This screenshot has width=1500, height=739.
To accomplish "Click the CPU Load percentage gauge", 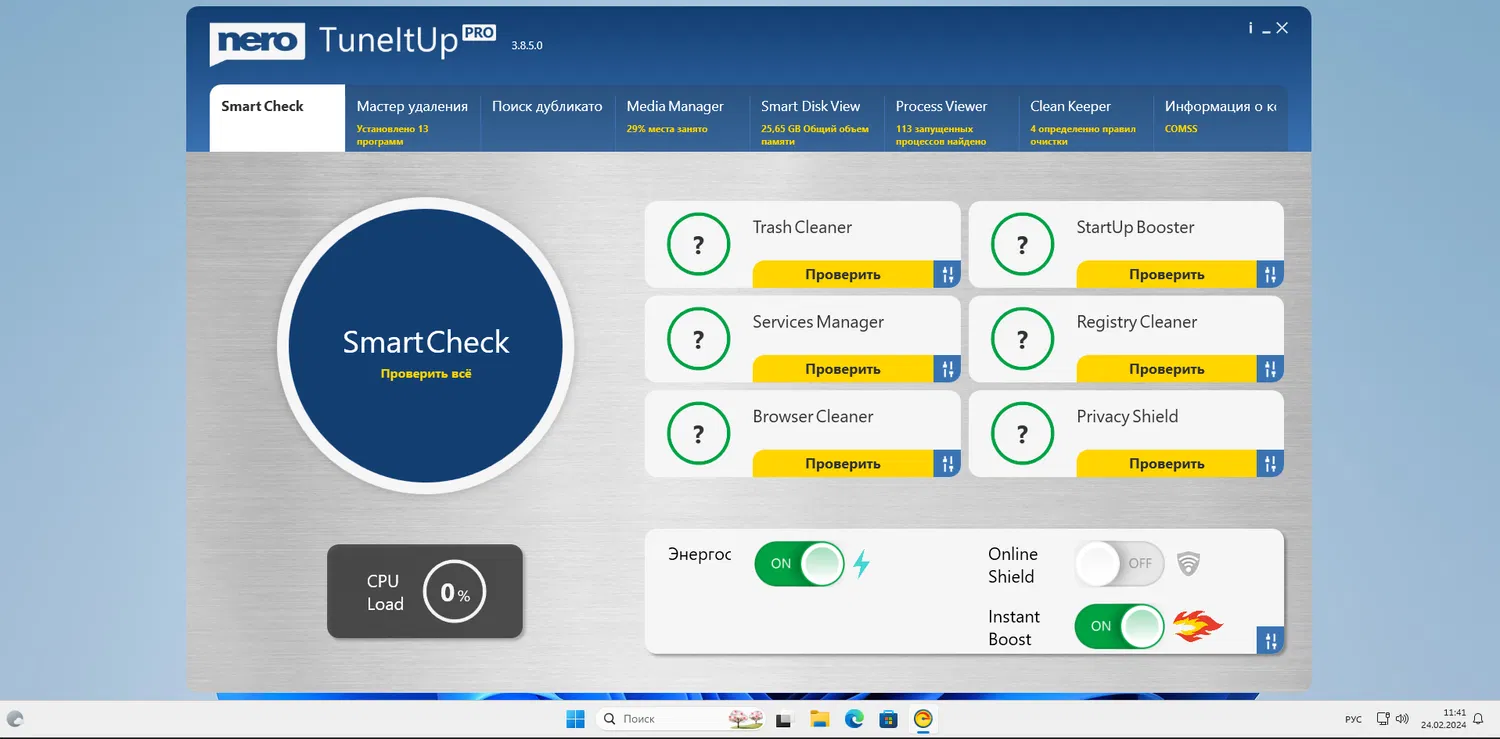I will (x=455, y=592).
